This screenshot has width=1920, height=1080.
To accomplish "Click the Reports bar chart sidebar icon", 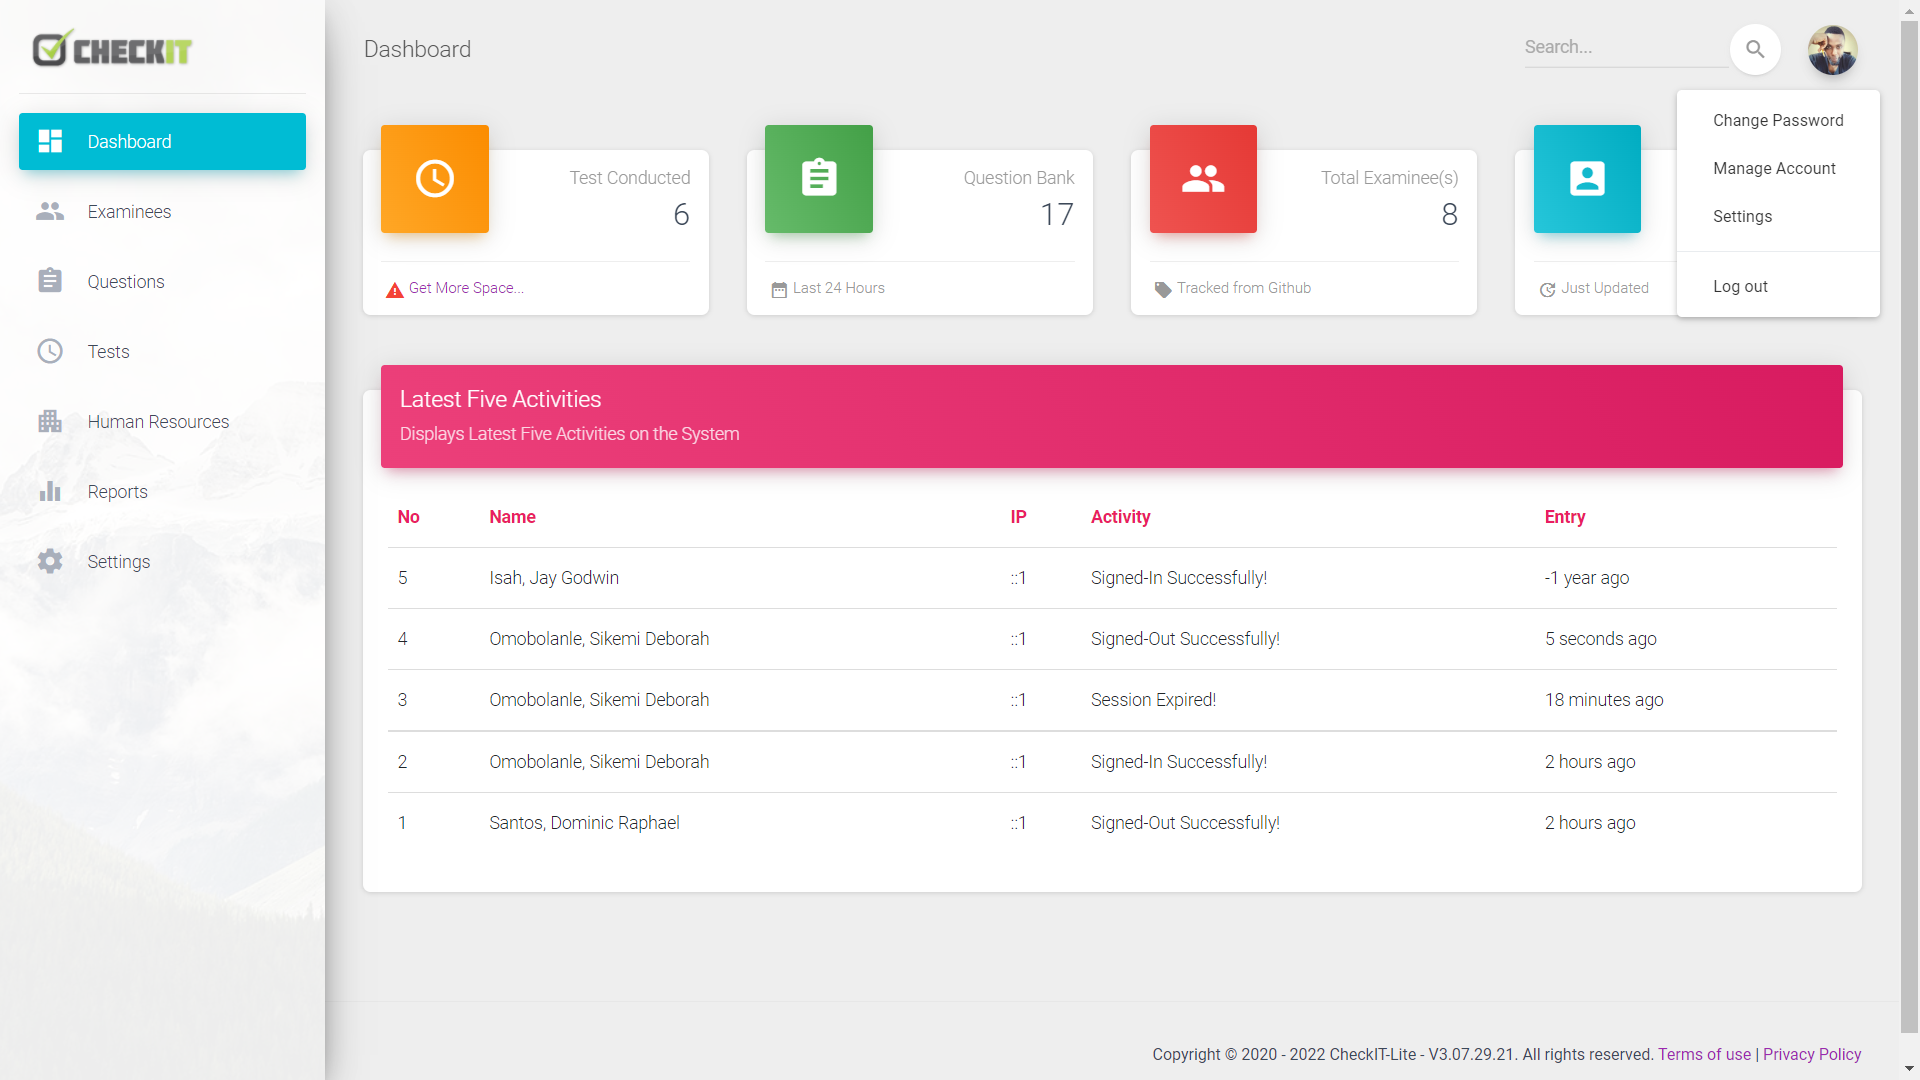I will pos(50,492).
